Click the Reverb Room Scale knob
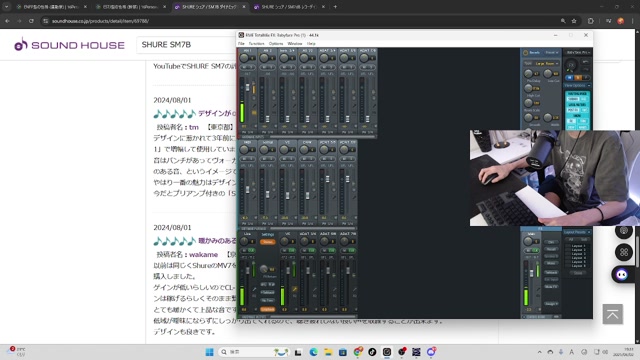 (x=528, y=103)
